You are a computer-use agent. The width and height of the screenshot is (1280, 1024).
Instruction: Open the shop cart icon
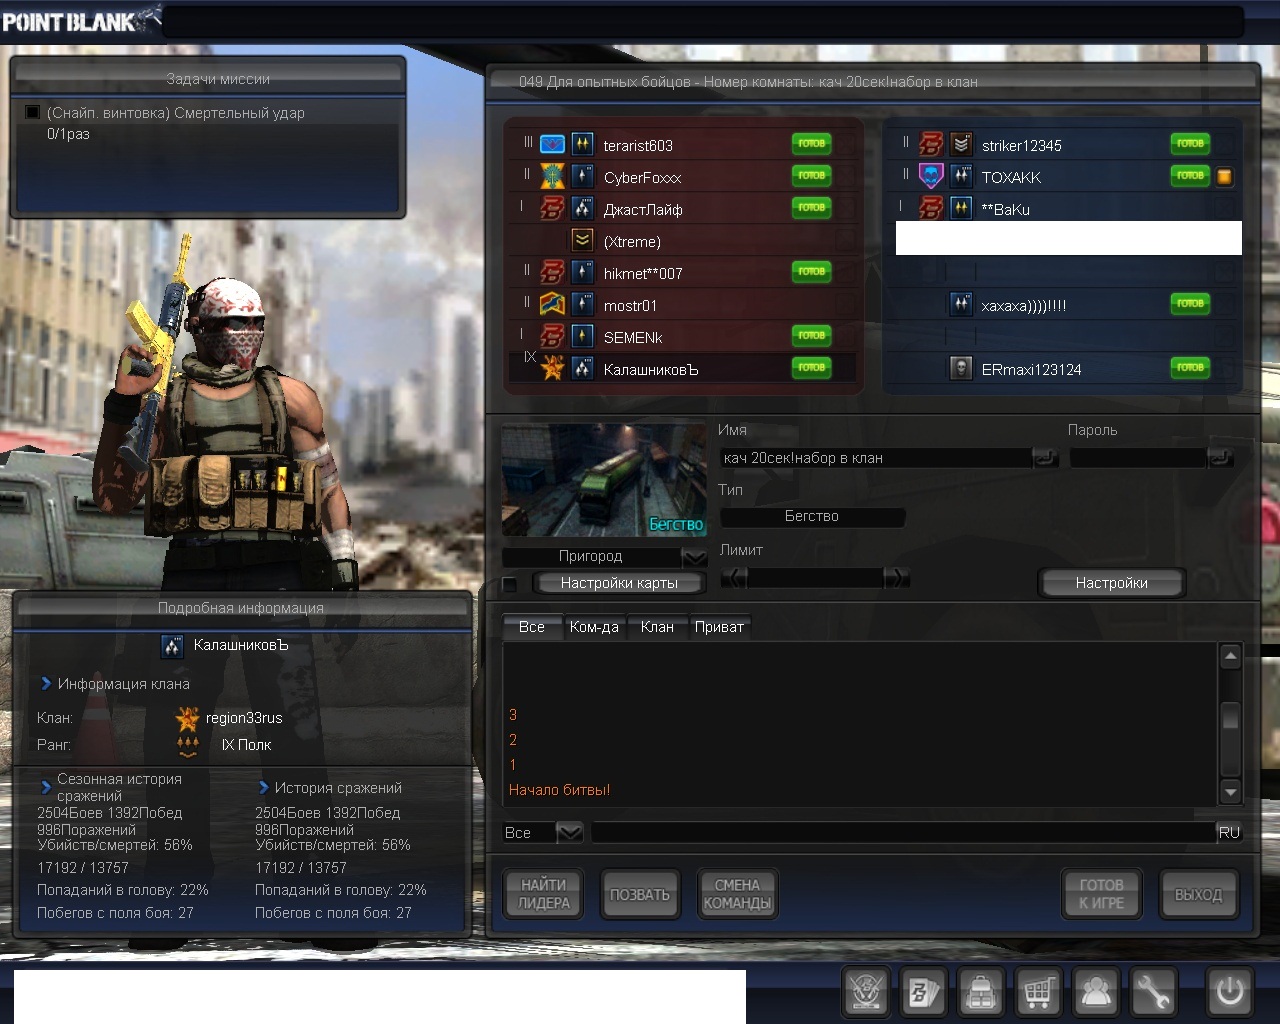click(x=1039, y=993)
